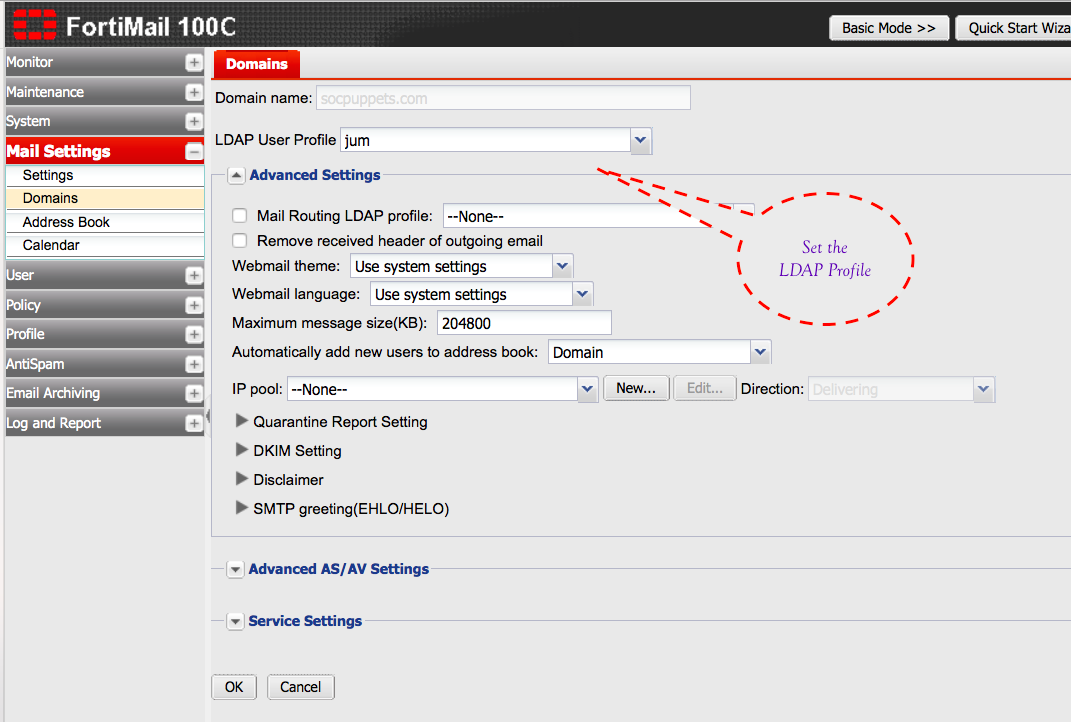Select Domains in the sidebar
1071x722 pixels.
click(x=105, y=198)
